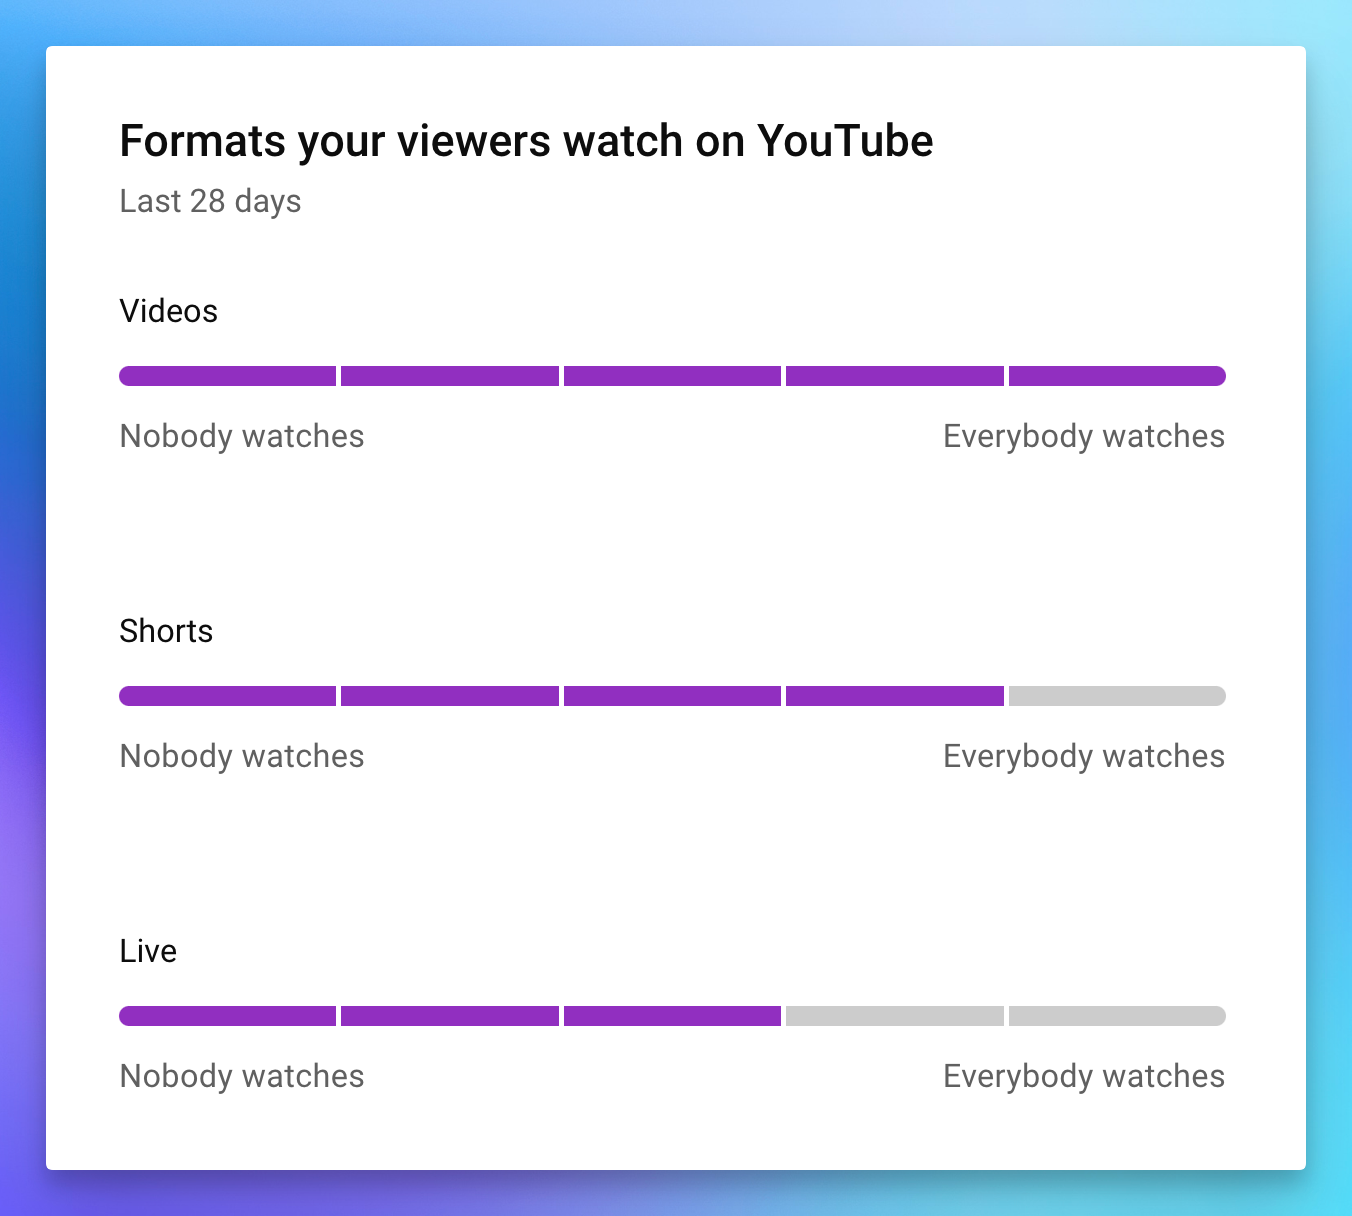Click third purple segment of Live bar
This screenshot has width=1352, height=1216.
(672, 1016)
